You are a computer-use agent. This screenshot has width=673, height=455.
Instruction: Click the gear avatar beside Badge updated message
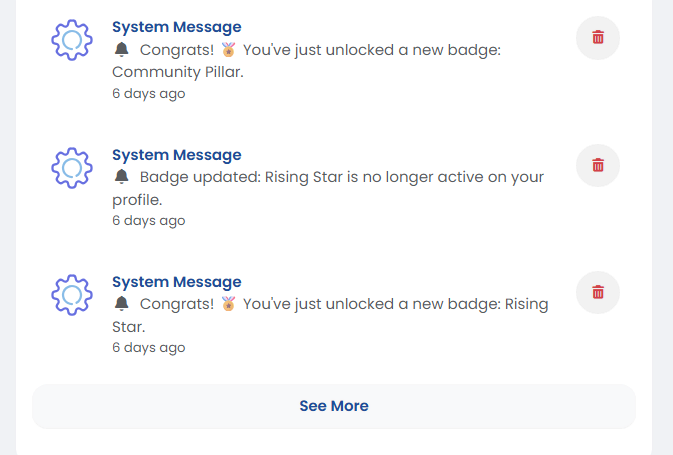72,167
